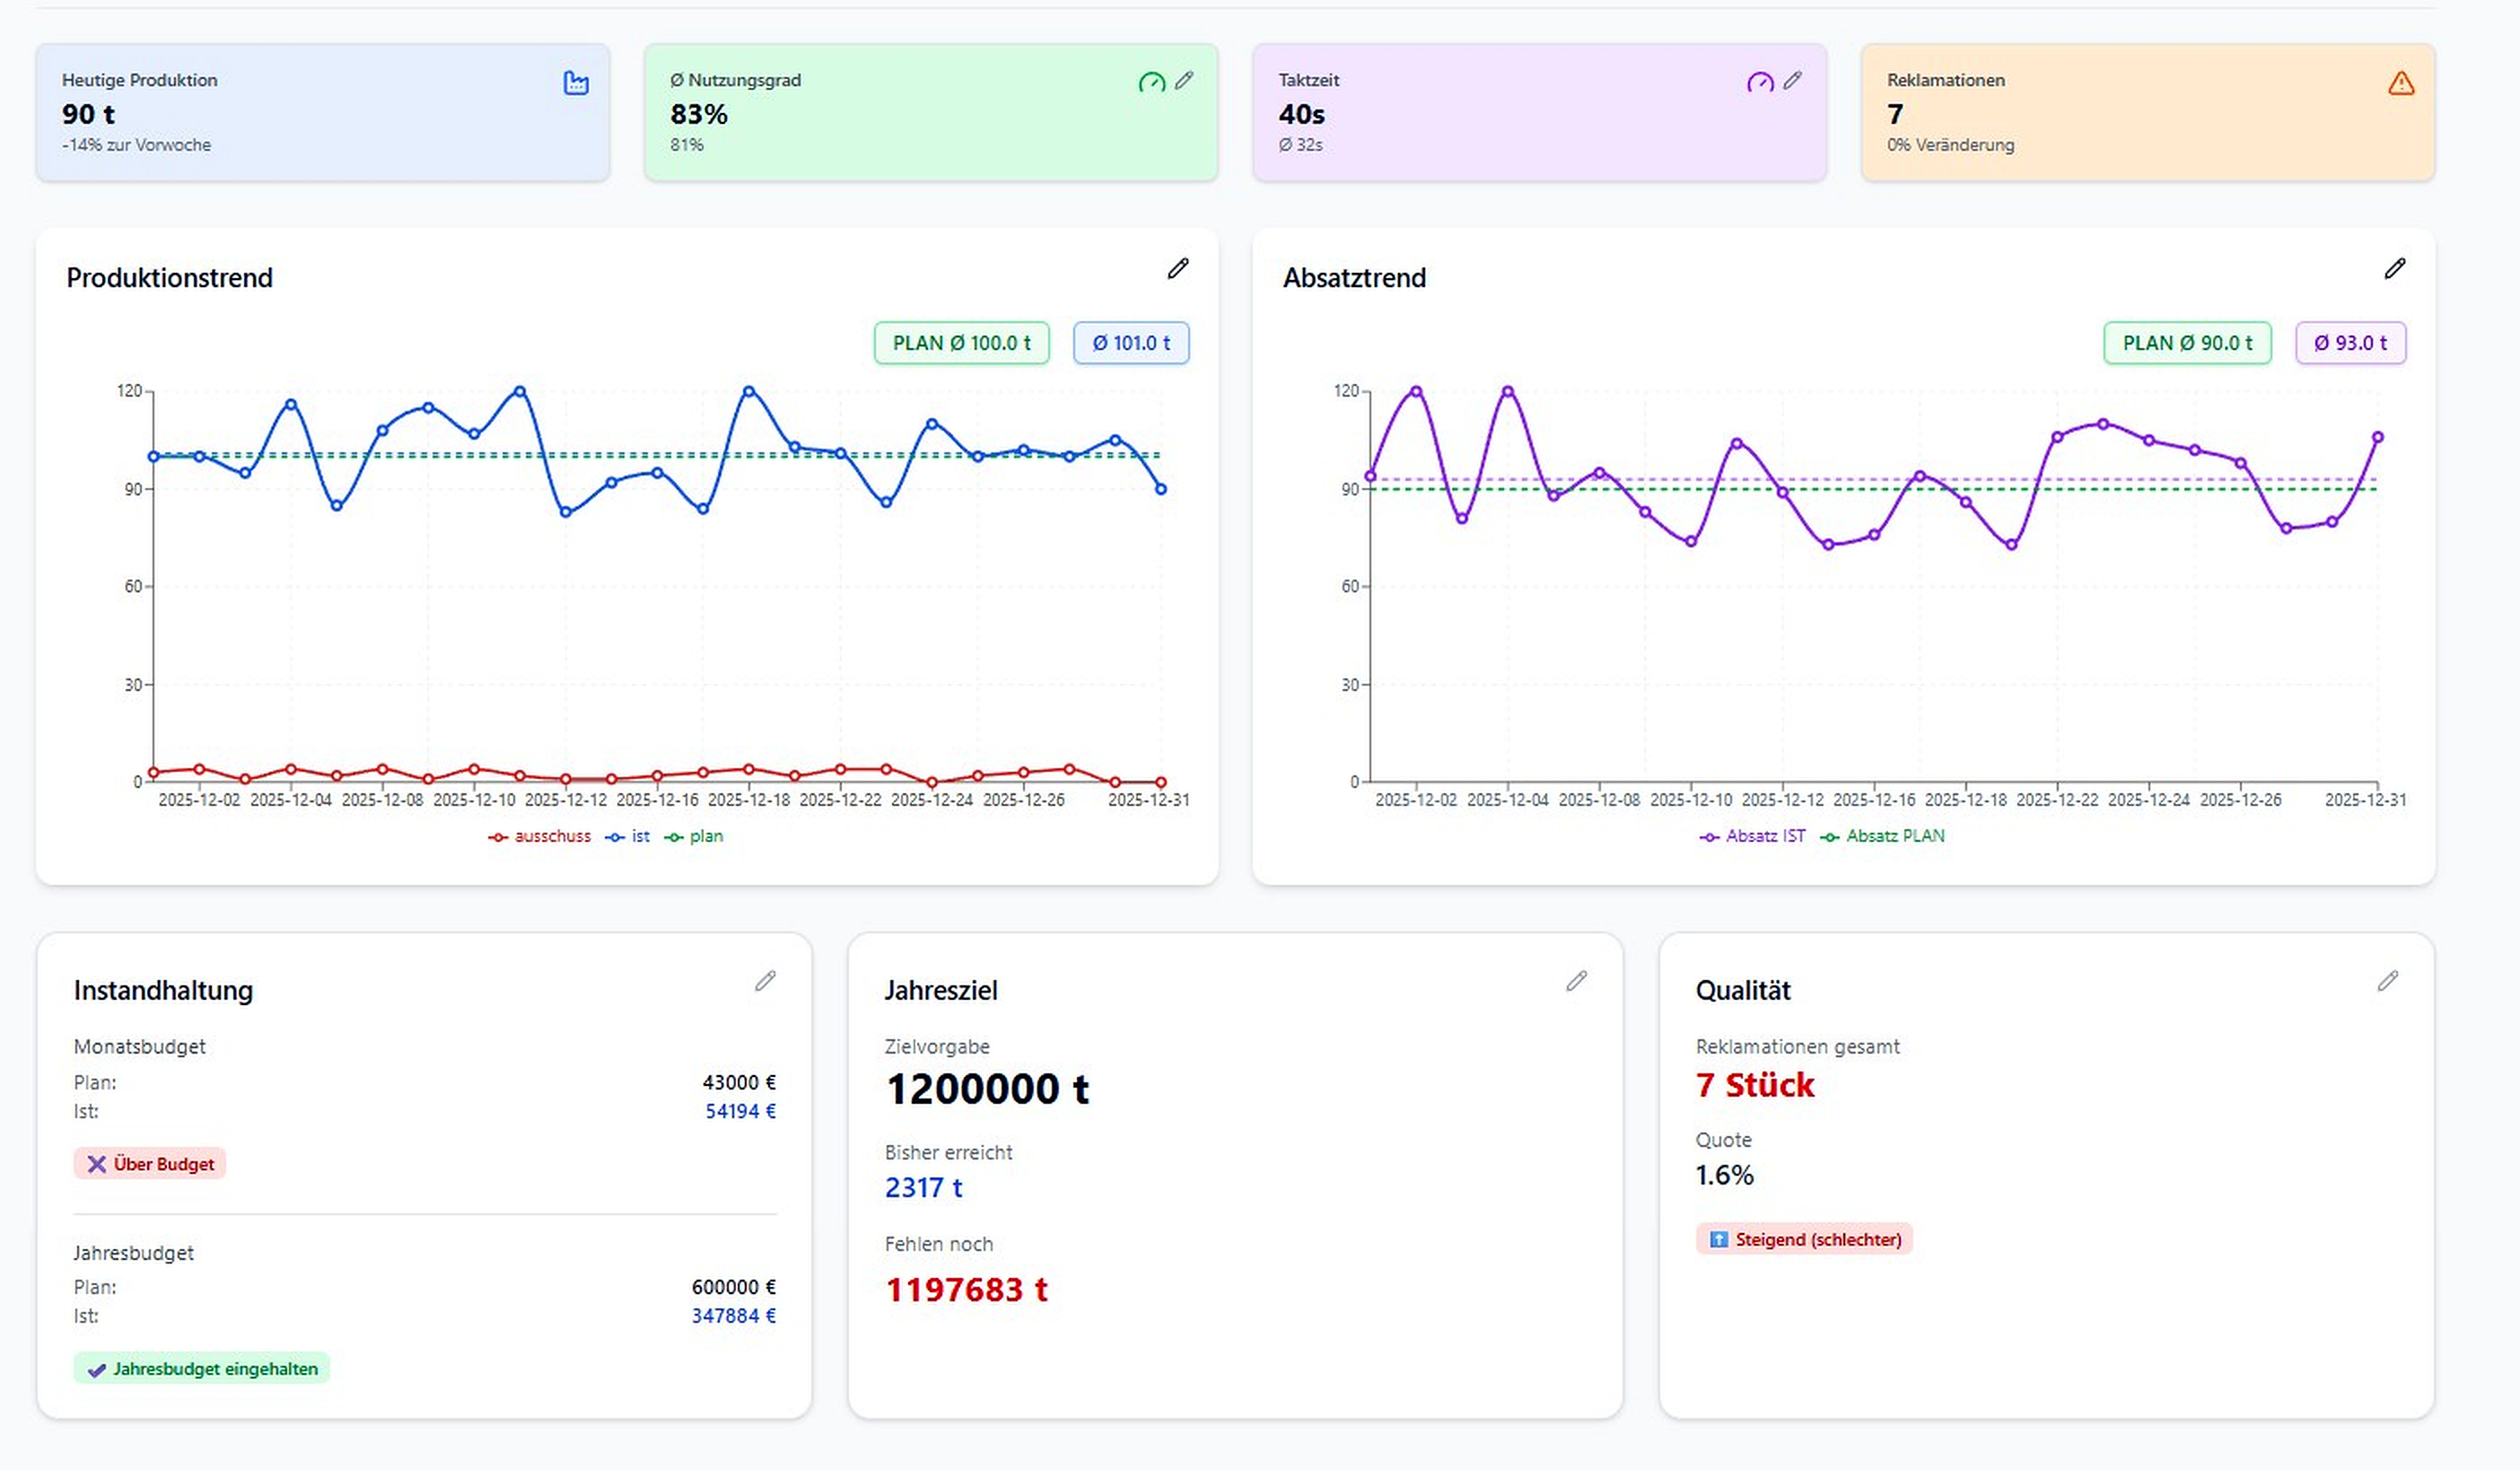The height and width of the screenshot is (1470, 2520).
Task: Toggle Absatz IST series in legend
Action: pyautogui.click(x=1753, y=836)
